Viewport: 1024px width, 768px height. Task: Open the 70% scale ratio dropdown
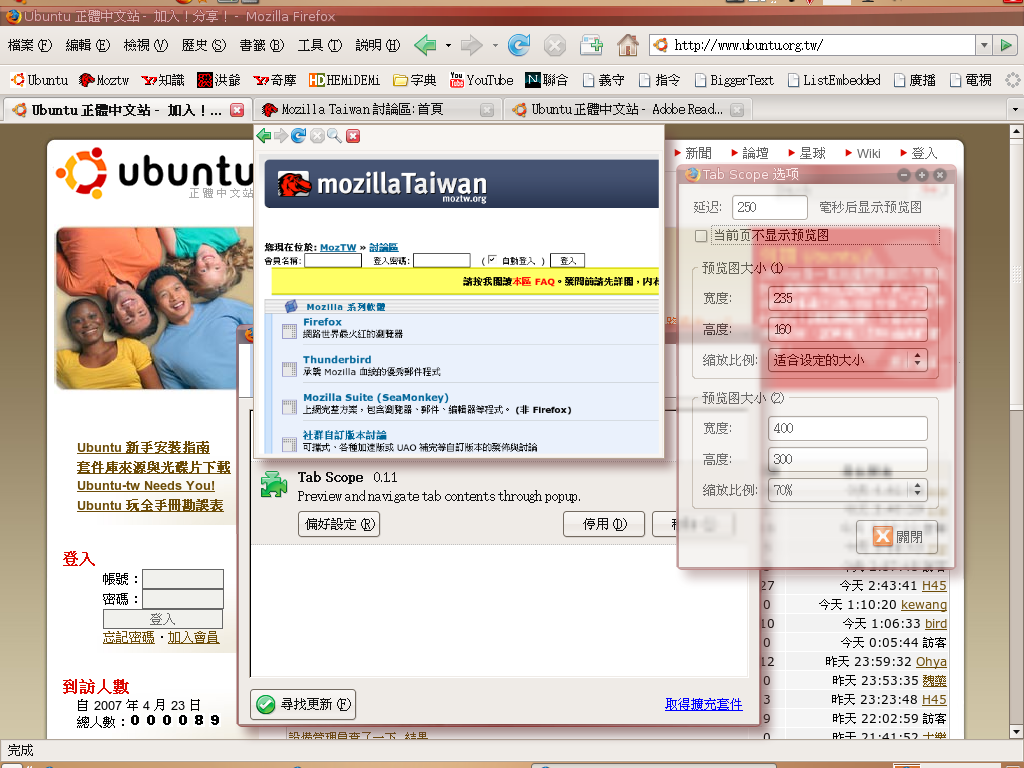(x=848, y=491)
